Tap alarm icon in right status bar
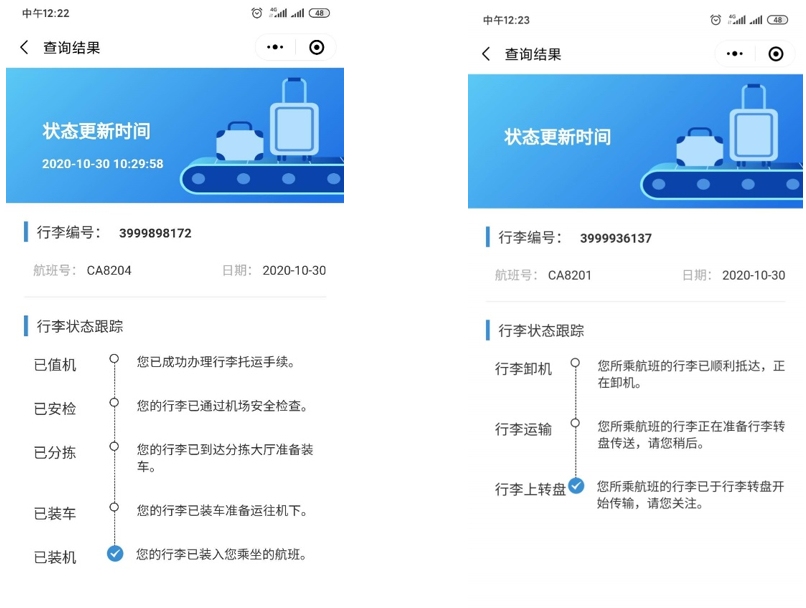 point(715,20)
